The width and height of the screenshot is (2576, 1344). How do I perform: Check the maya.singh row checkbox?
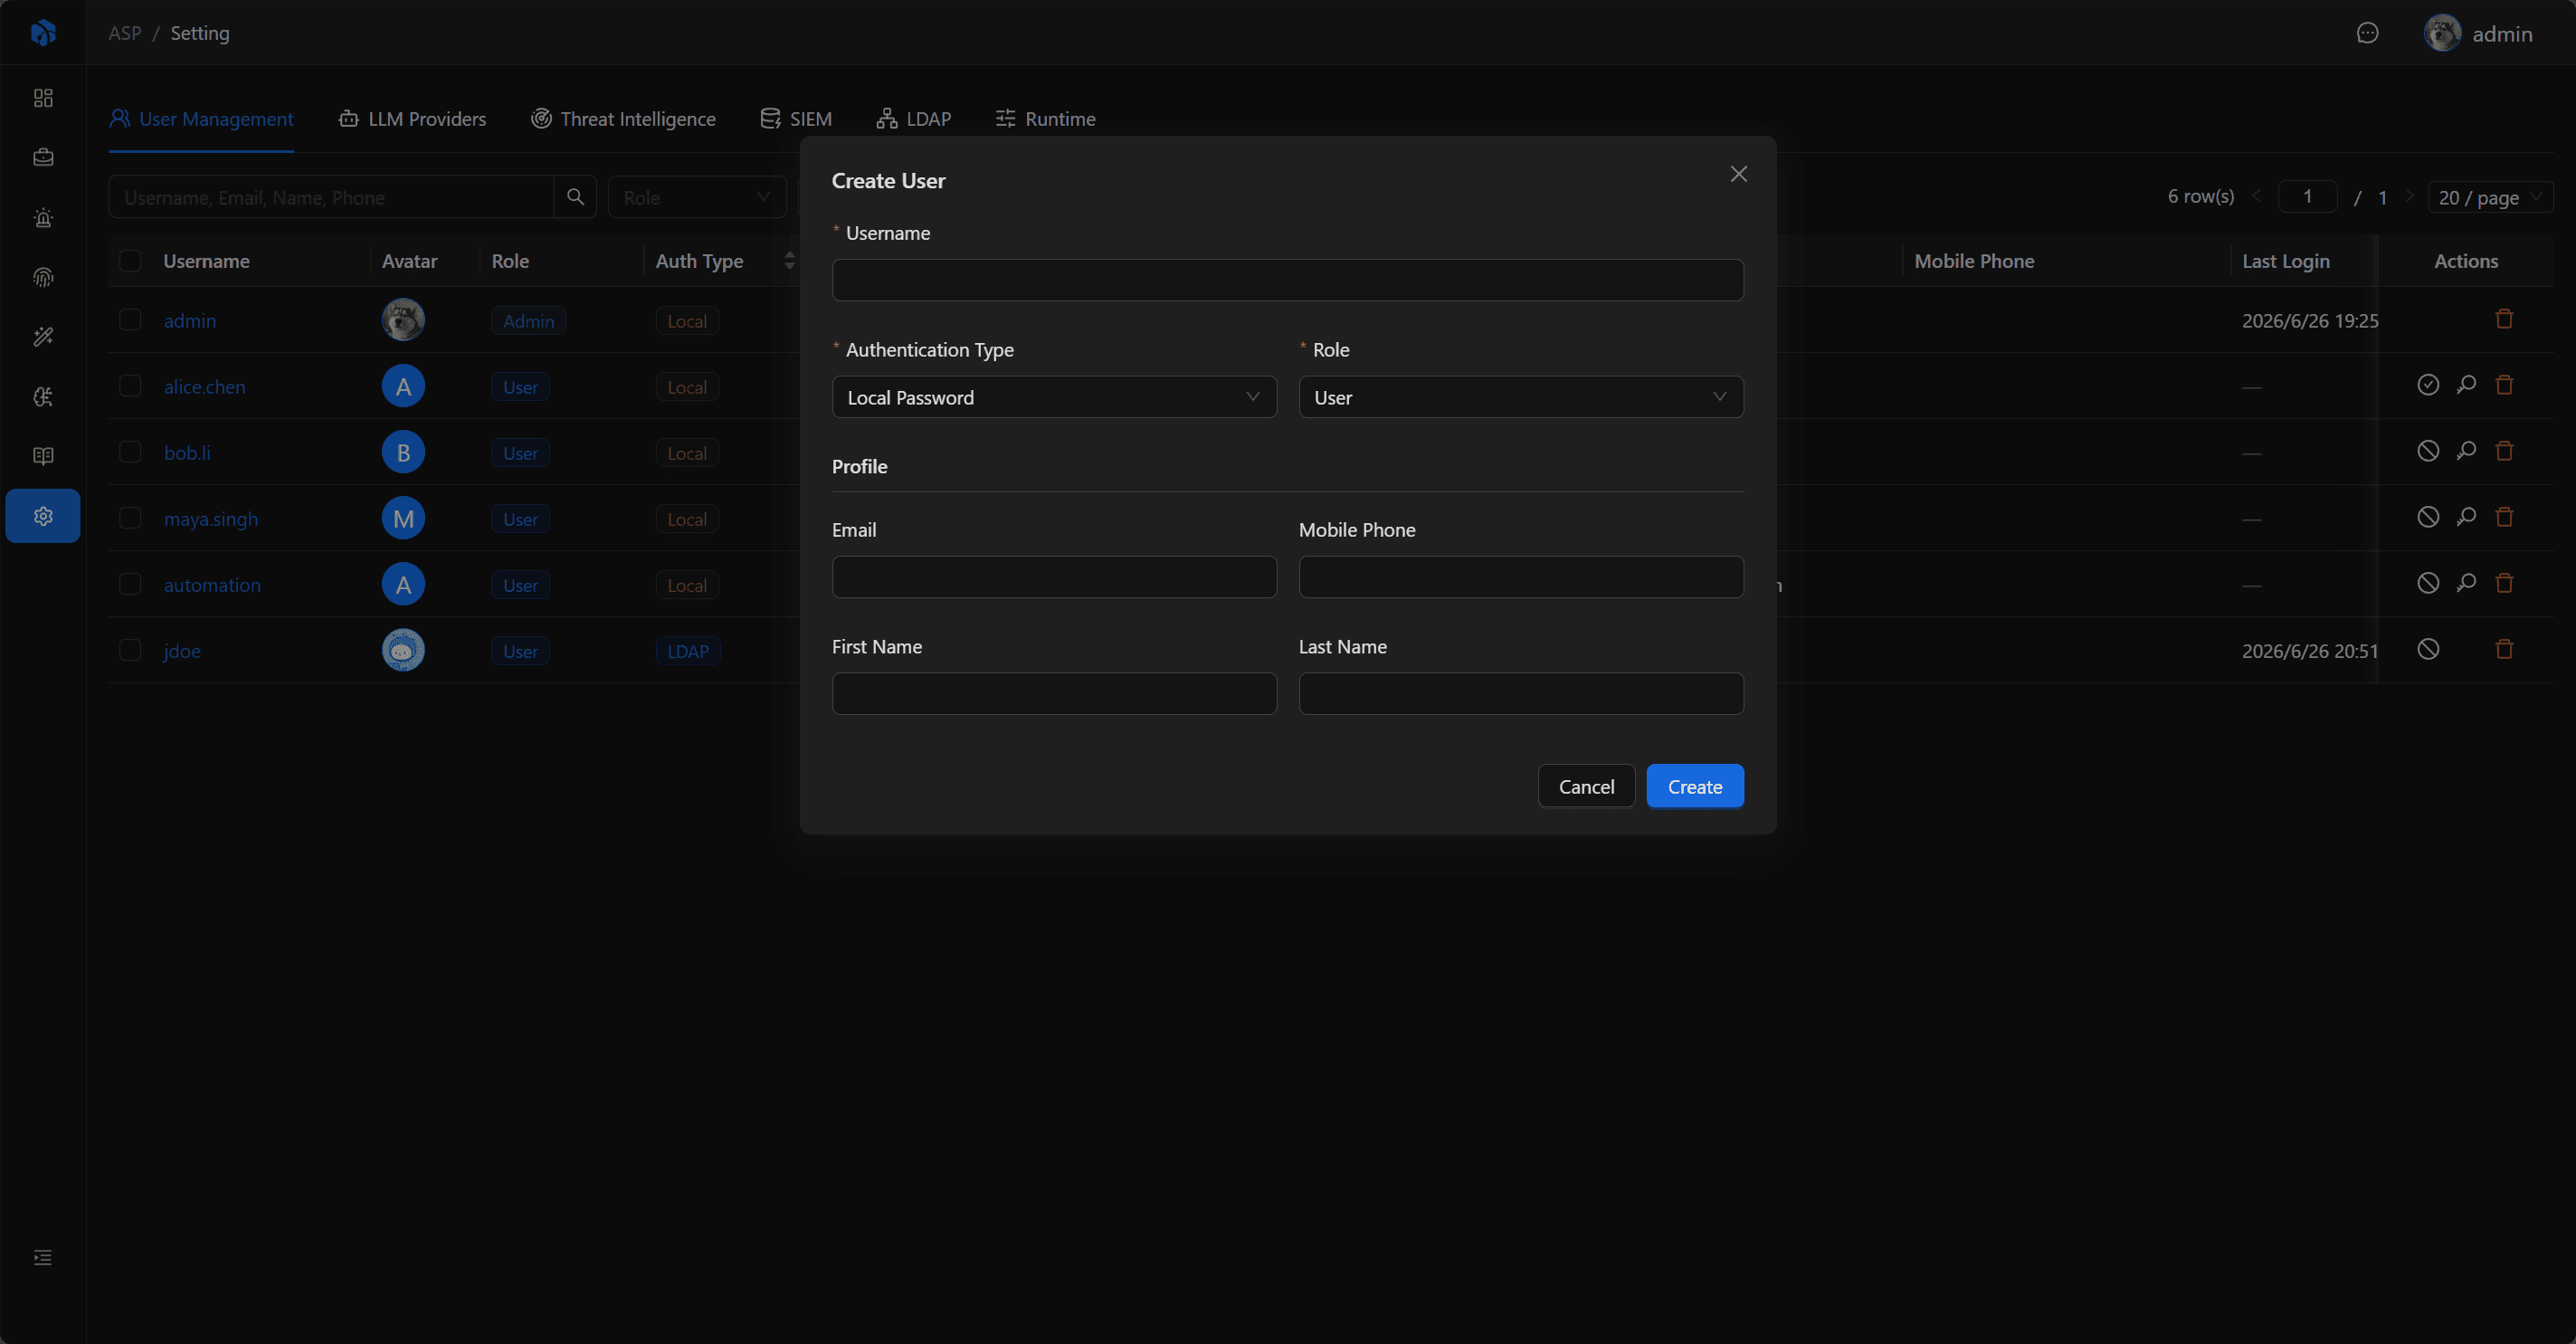[130, 517]
